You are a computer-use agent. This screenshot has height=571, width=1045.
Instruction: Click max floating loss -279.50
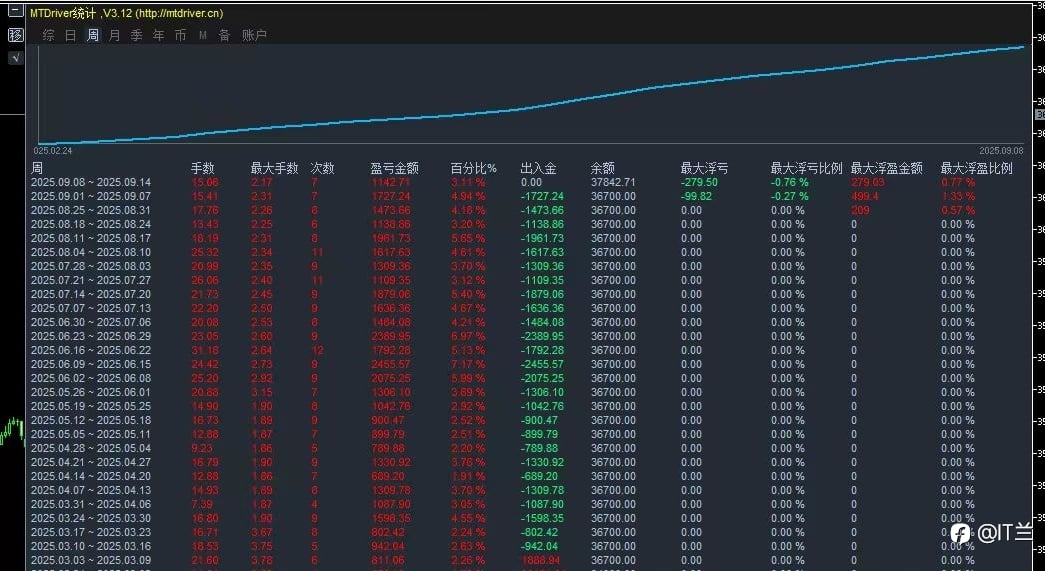tap(699, 183)
